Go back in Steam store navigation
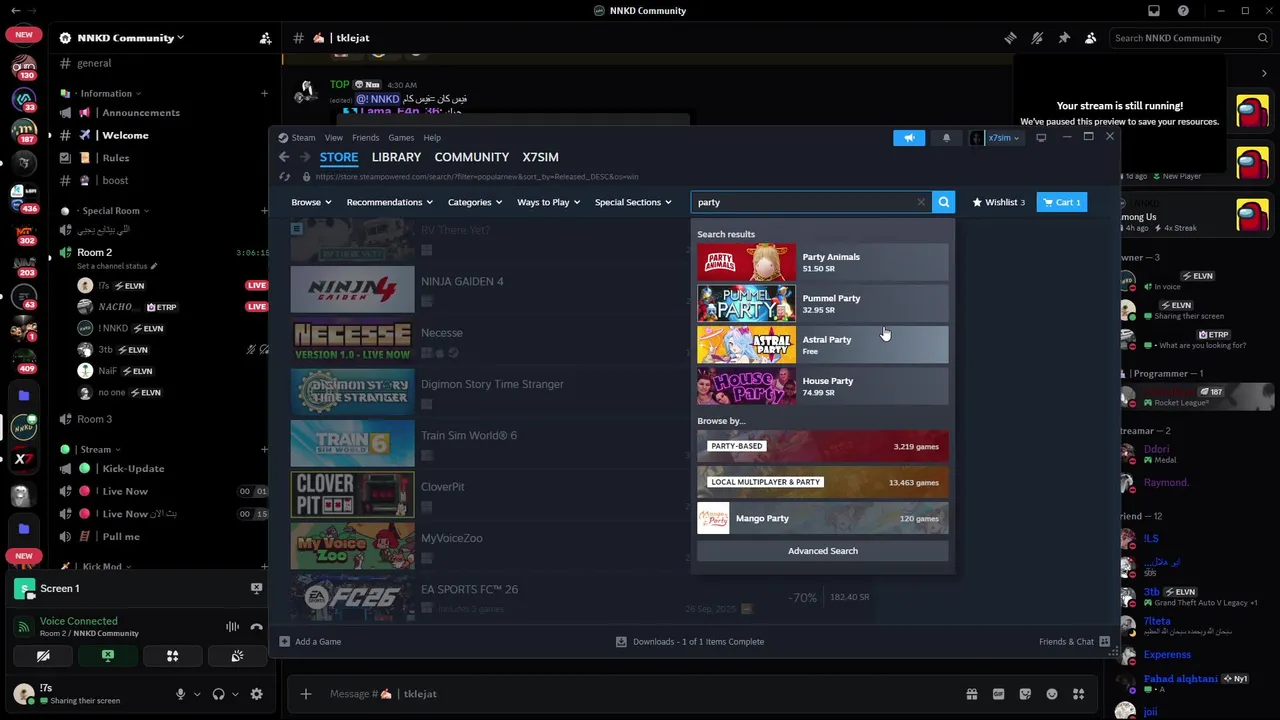The height and width of the screenshot is (720, 1280). pos(284,157)
